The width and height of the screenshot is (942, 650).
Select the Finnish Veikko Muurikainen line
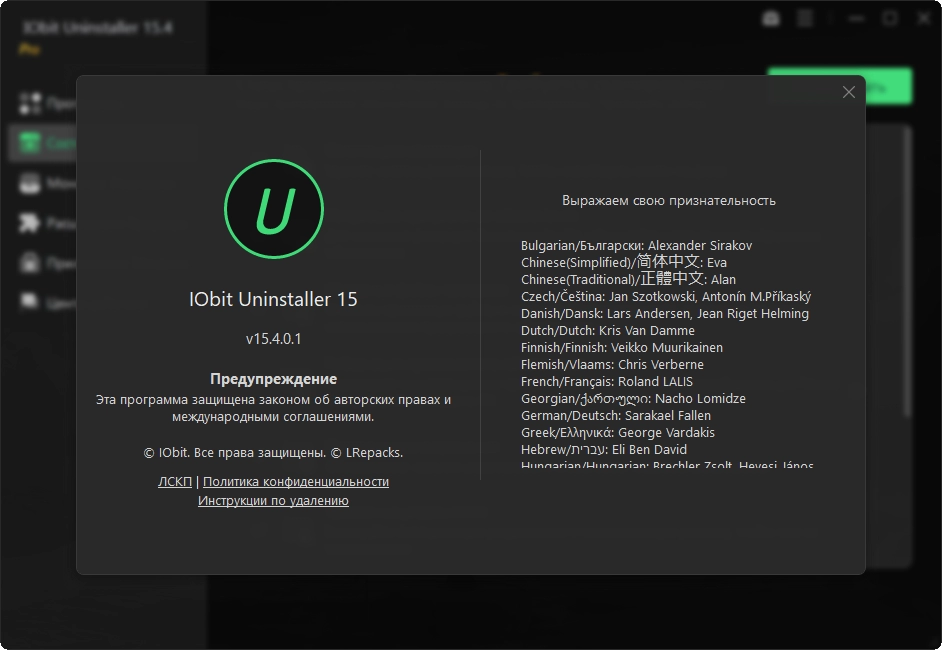click(x=622, y=347)
